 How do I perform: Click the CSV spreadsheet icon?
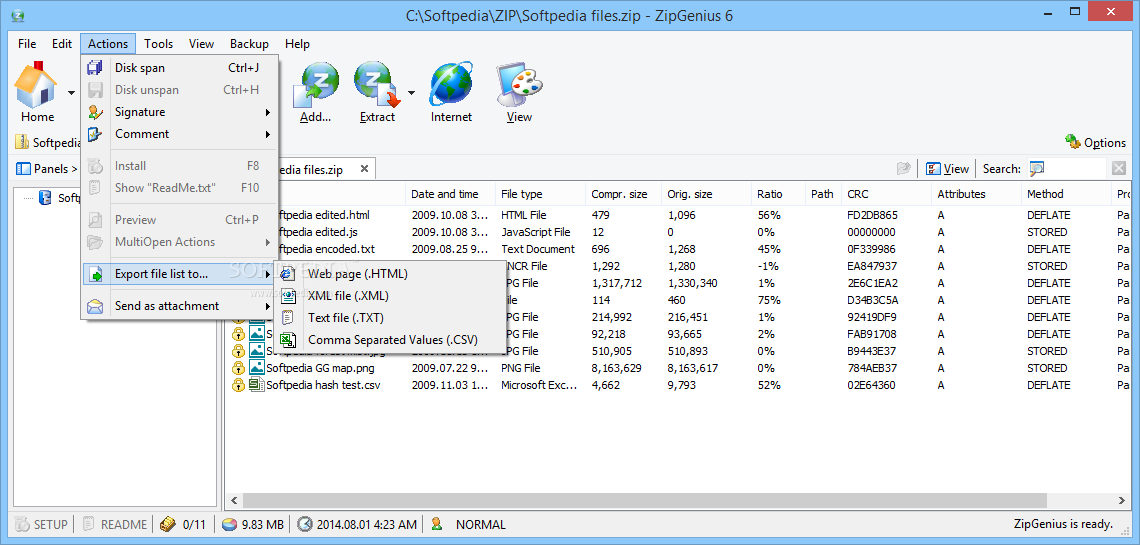coord(289,339)
